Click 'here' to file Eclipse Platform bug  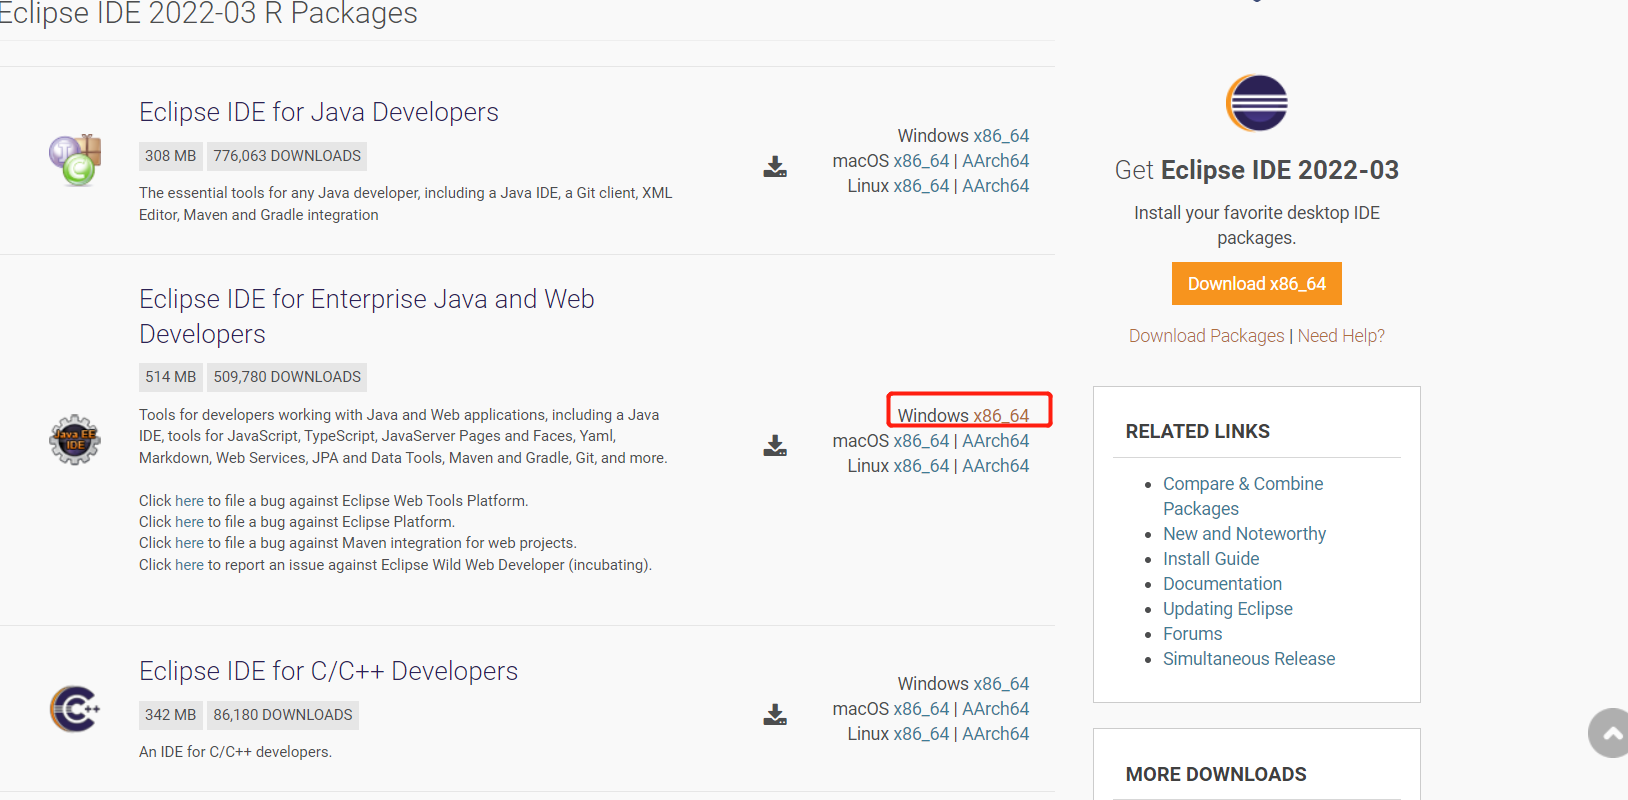tap(189, 522)
